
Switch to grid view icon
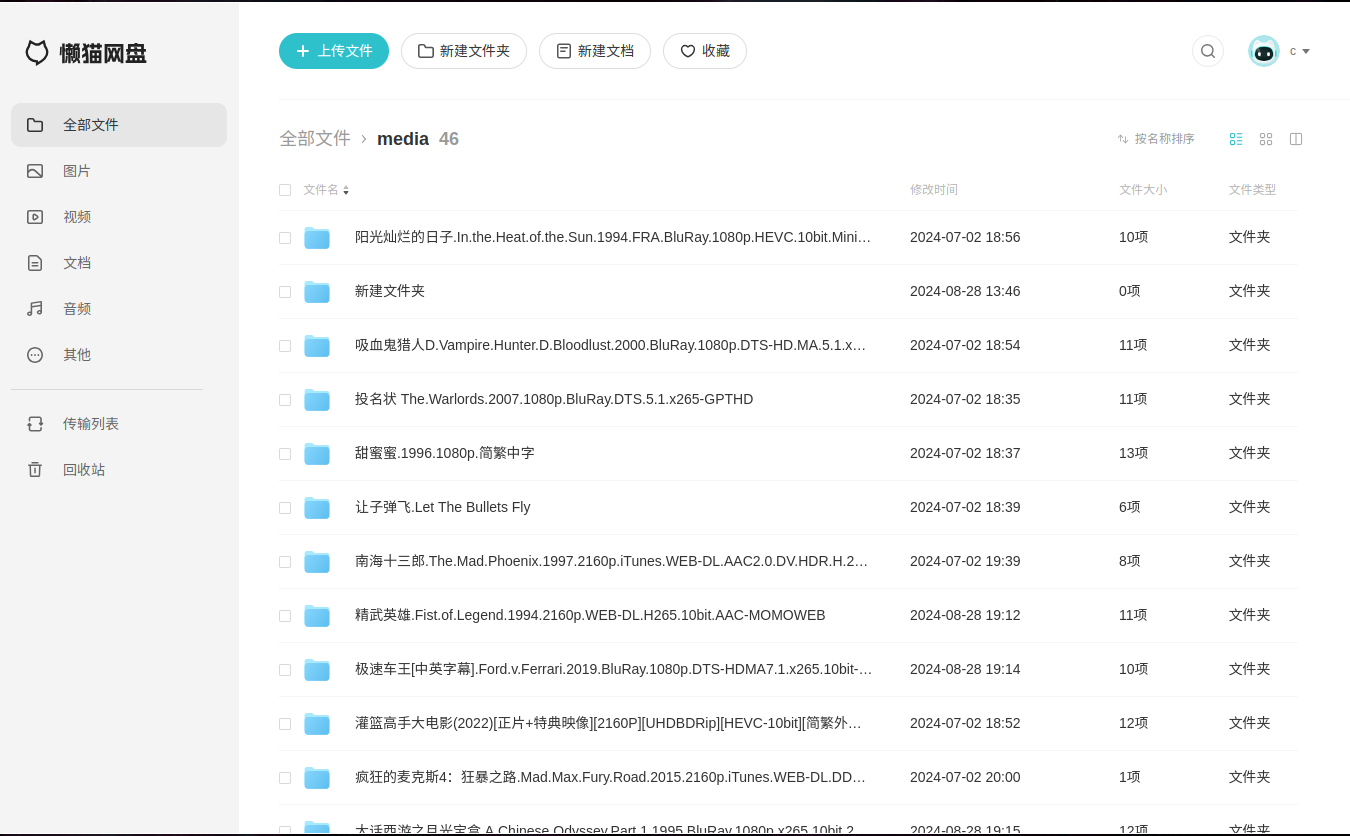point(1266,139)
